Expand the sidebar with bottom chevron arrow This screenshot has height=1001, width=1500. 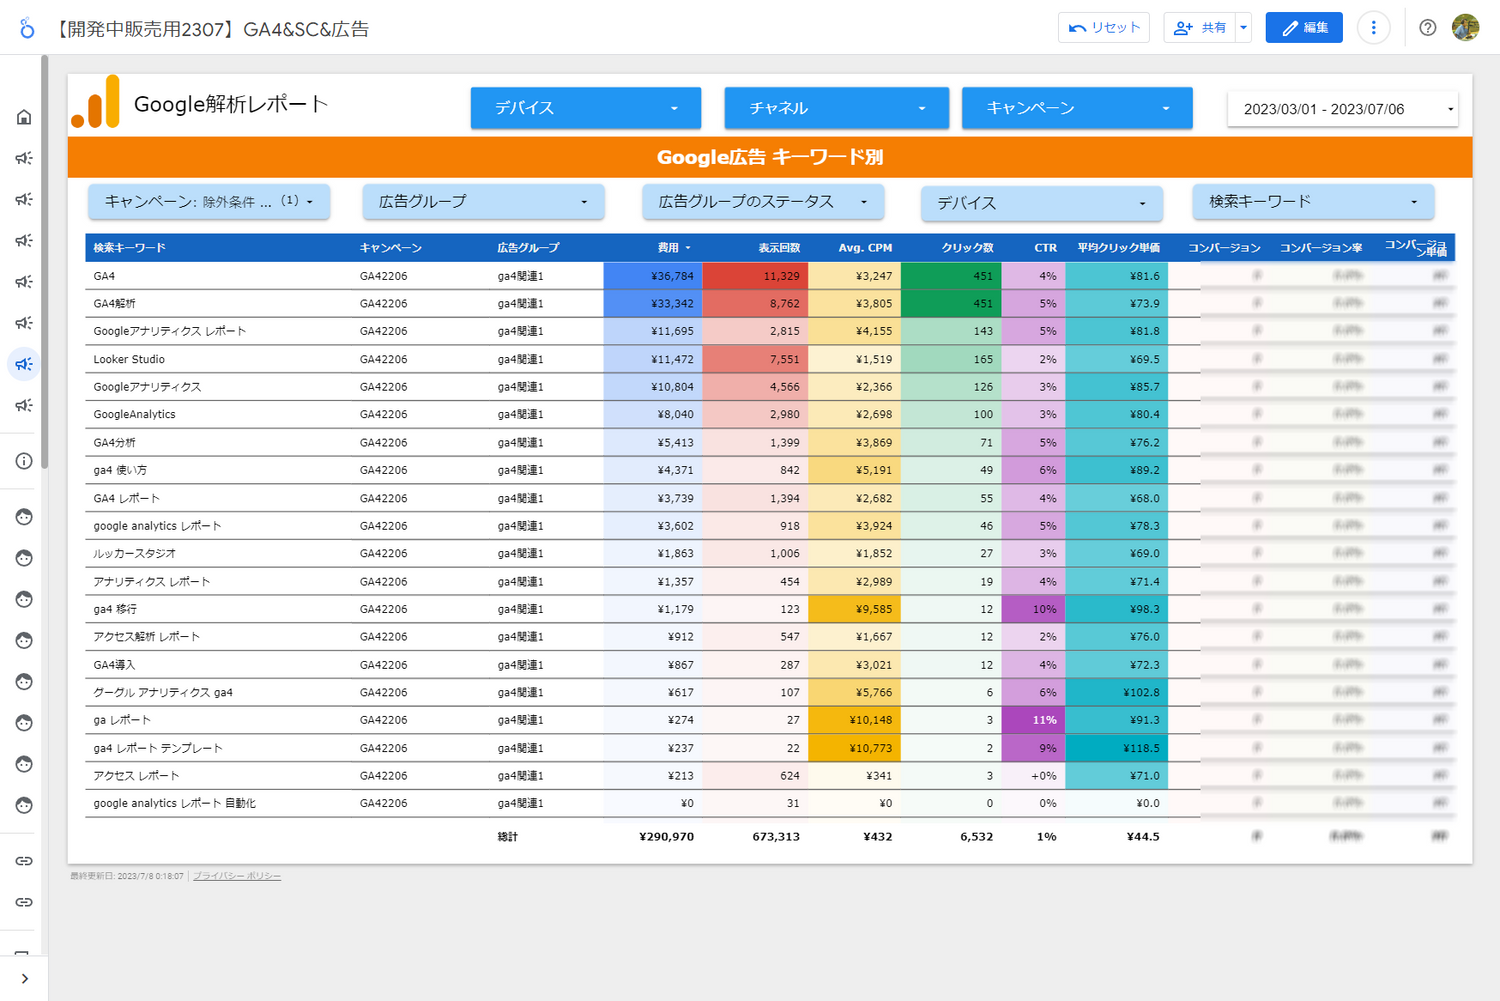[x=25, y=978]
